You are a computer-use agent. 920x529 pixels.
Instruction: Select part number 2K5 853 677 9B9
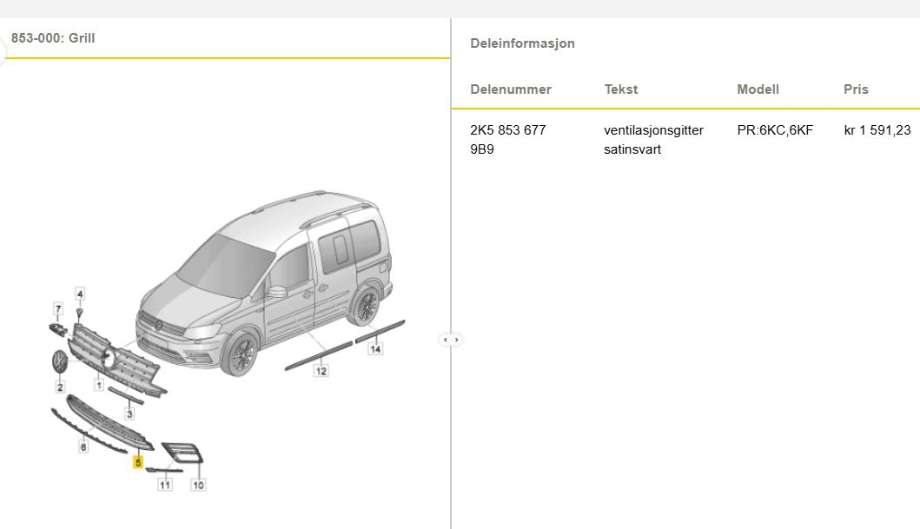508,140
